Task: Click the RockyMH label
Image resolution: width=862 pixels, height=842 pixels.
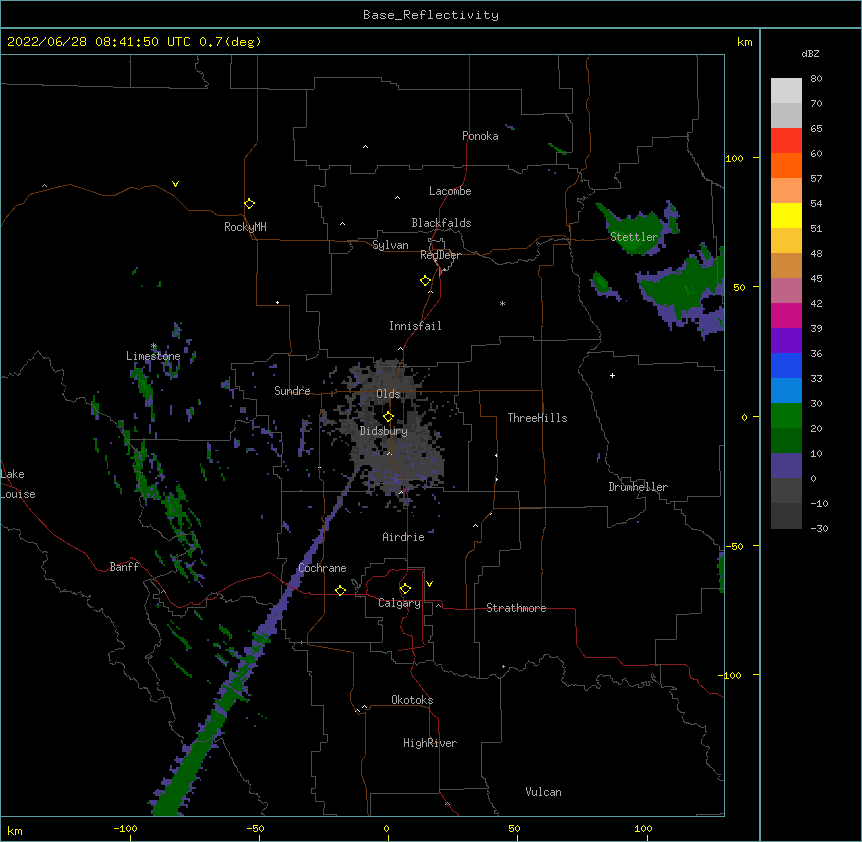Action: [245, 227]
